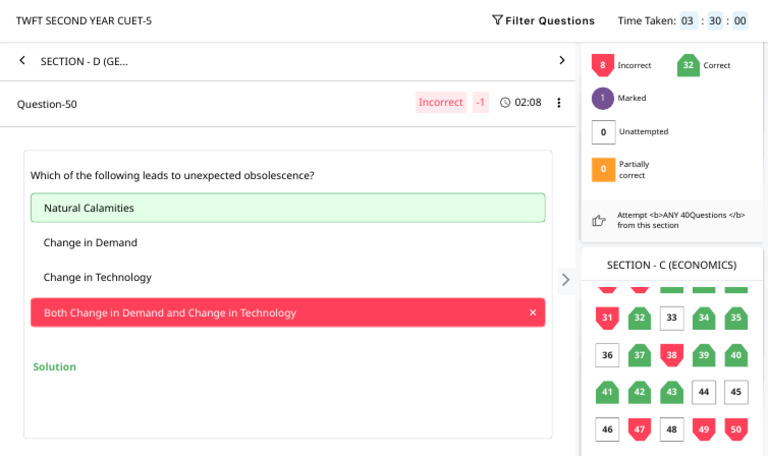Jump to question 45
The image size is (768, 456).
pyautogui.click(x=736, y=392)
